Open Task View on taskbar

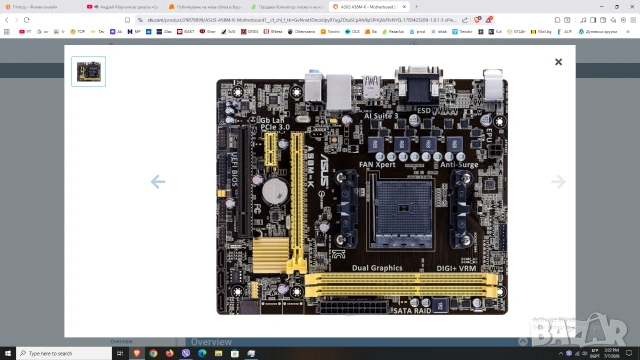(120, 353)
